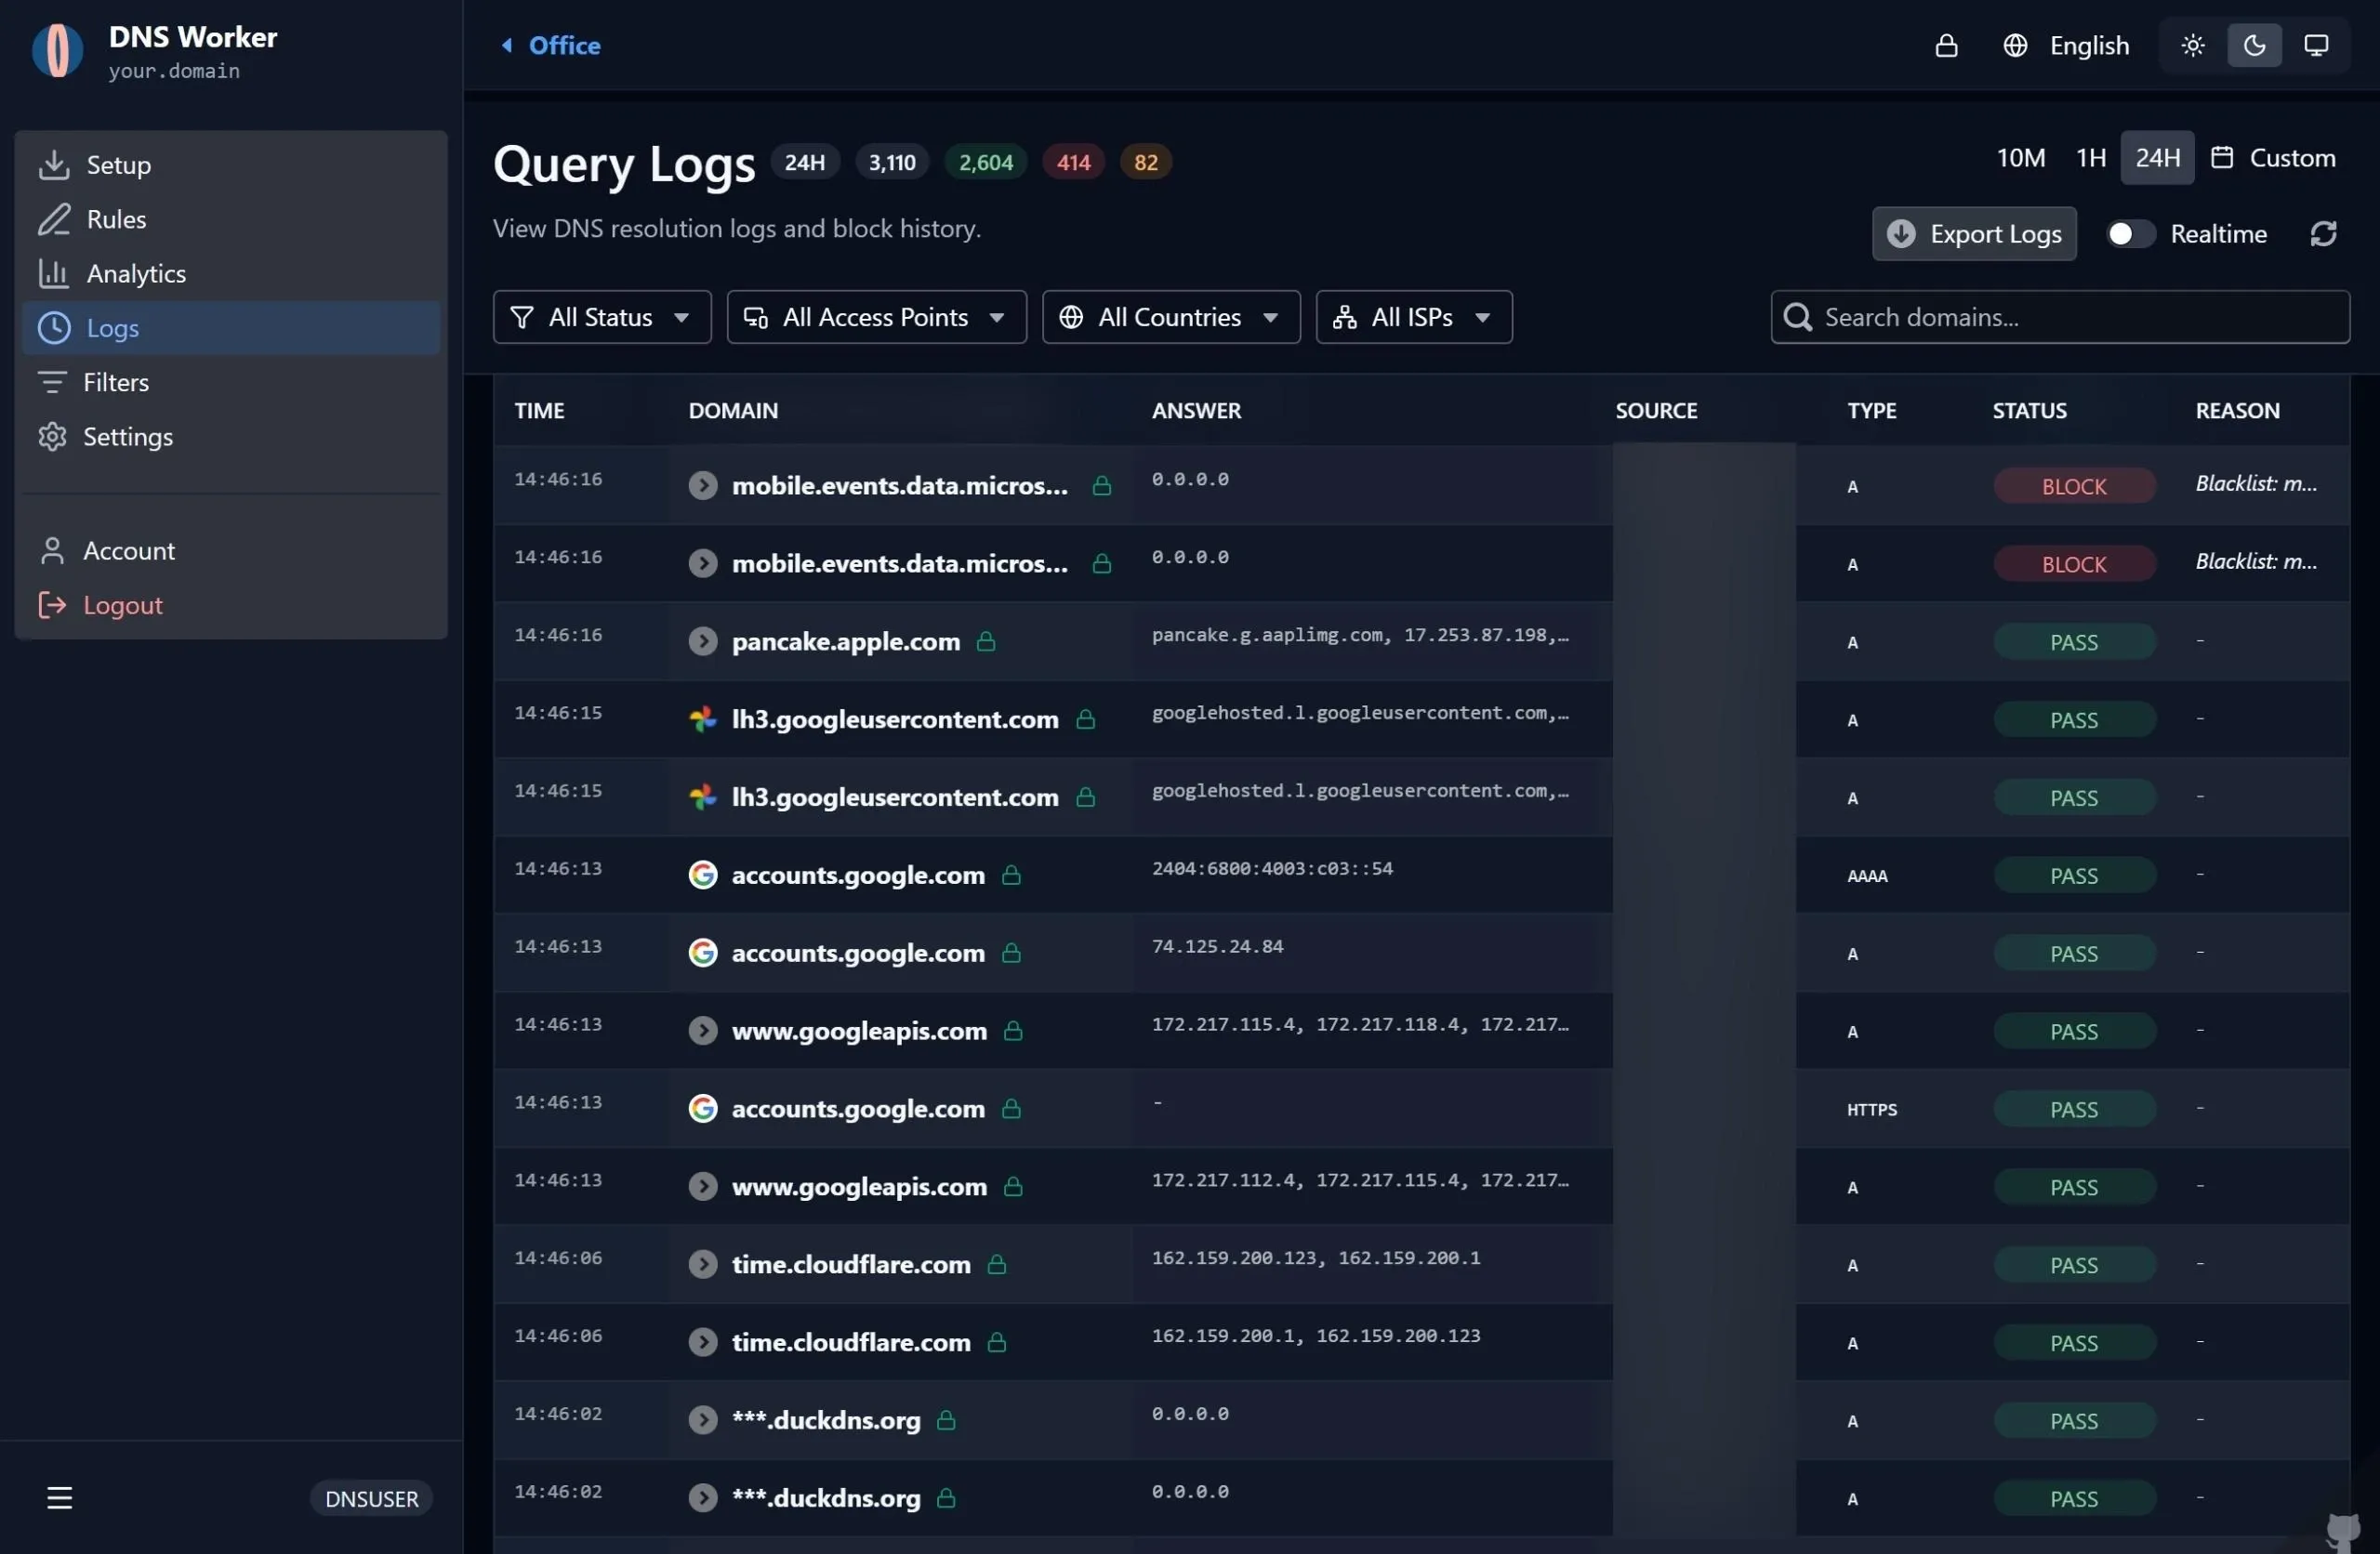Click the orange 82 count badge
The height and width of the screenshot is (1554, 2380).
[1146, 162]
